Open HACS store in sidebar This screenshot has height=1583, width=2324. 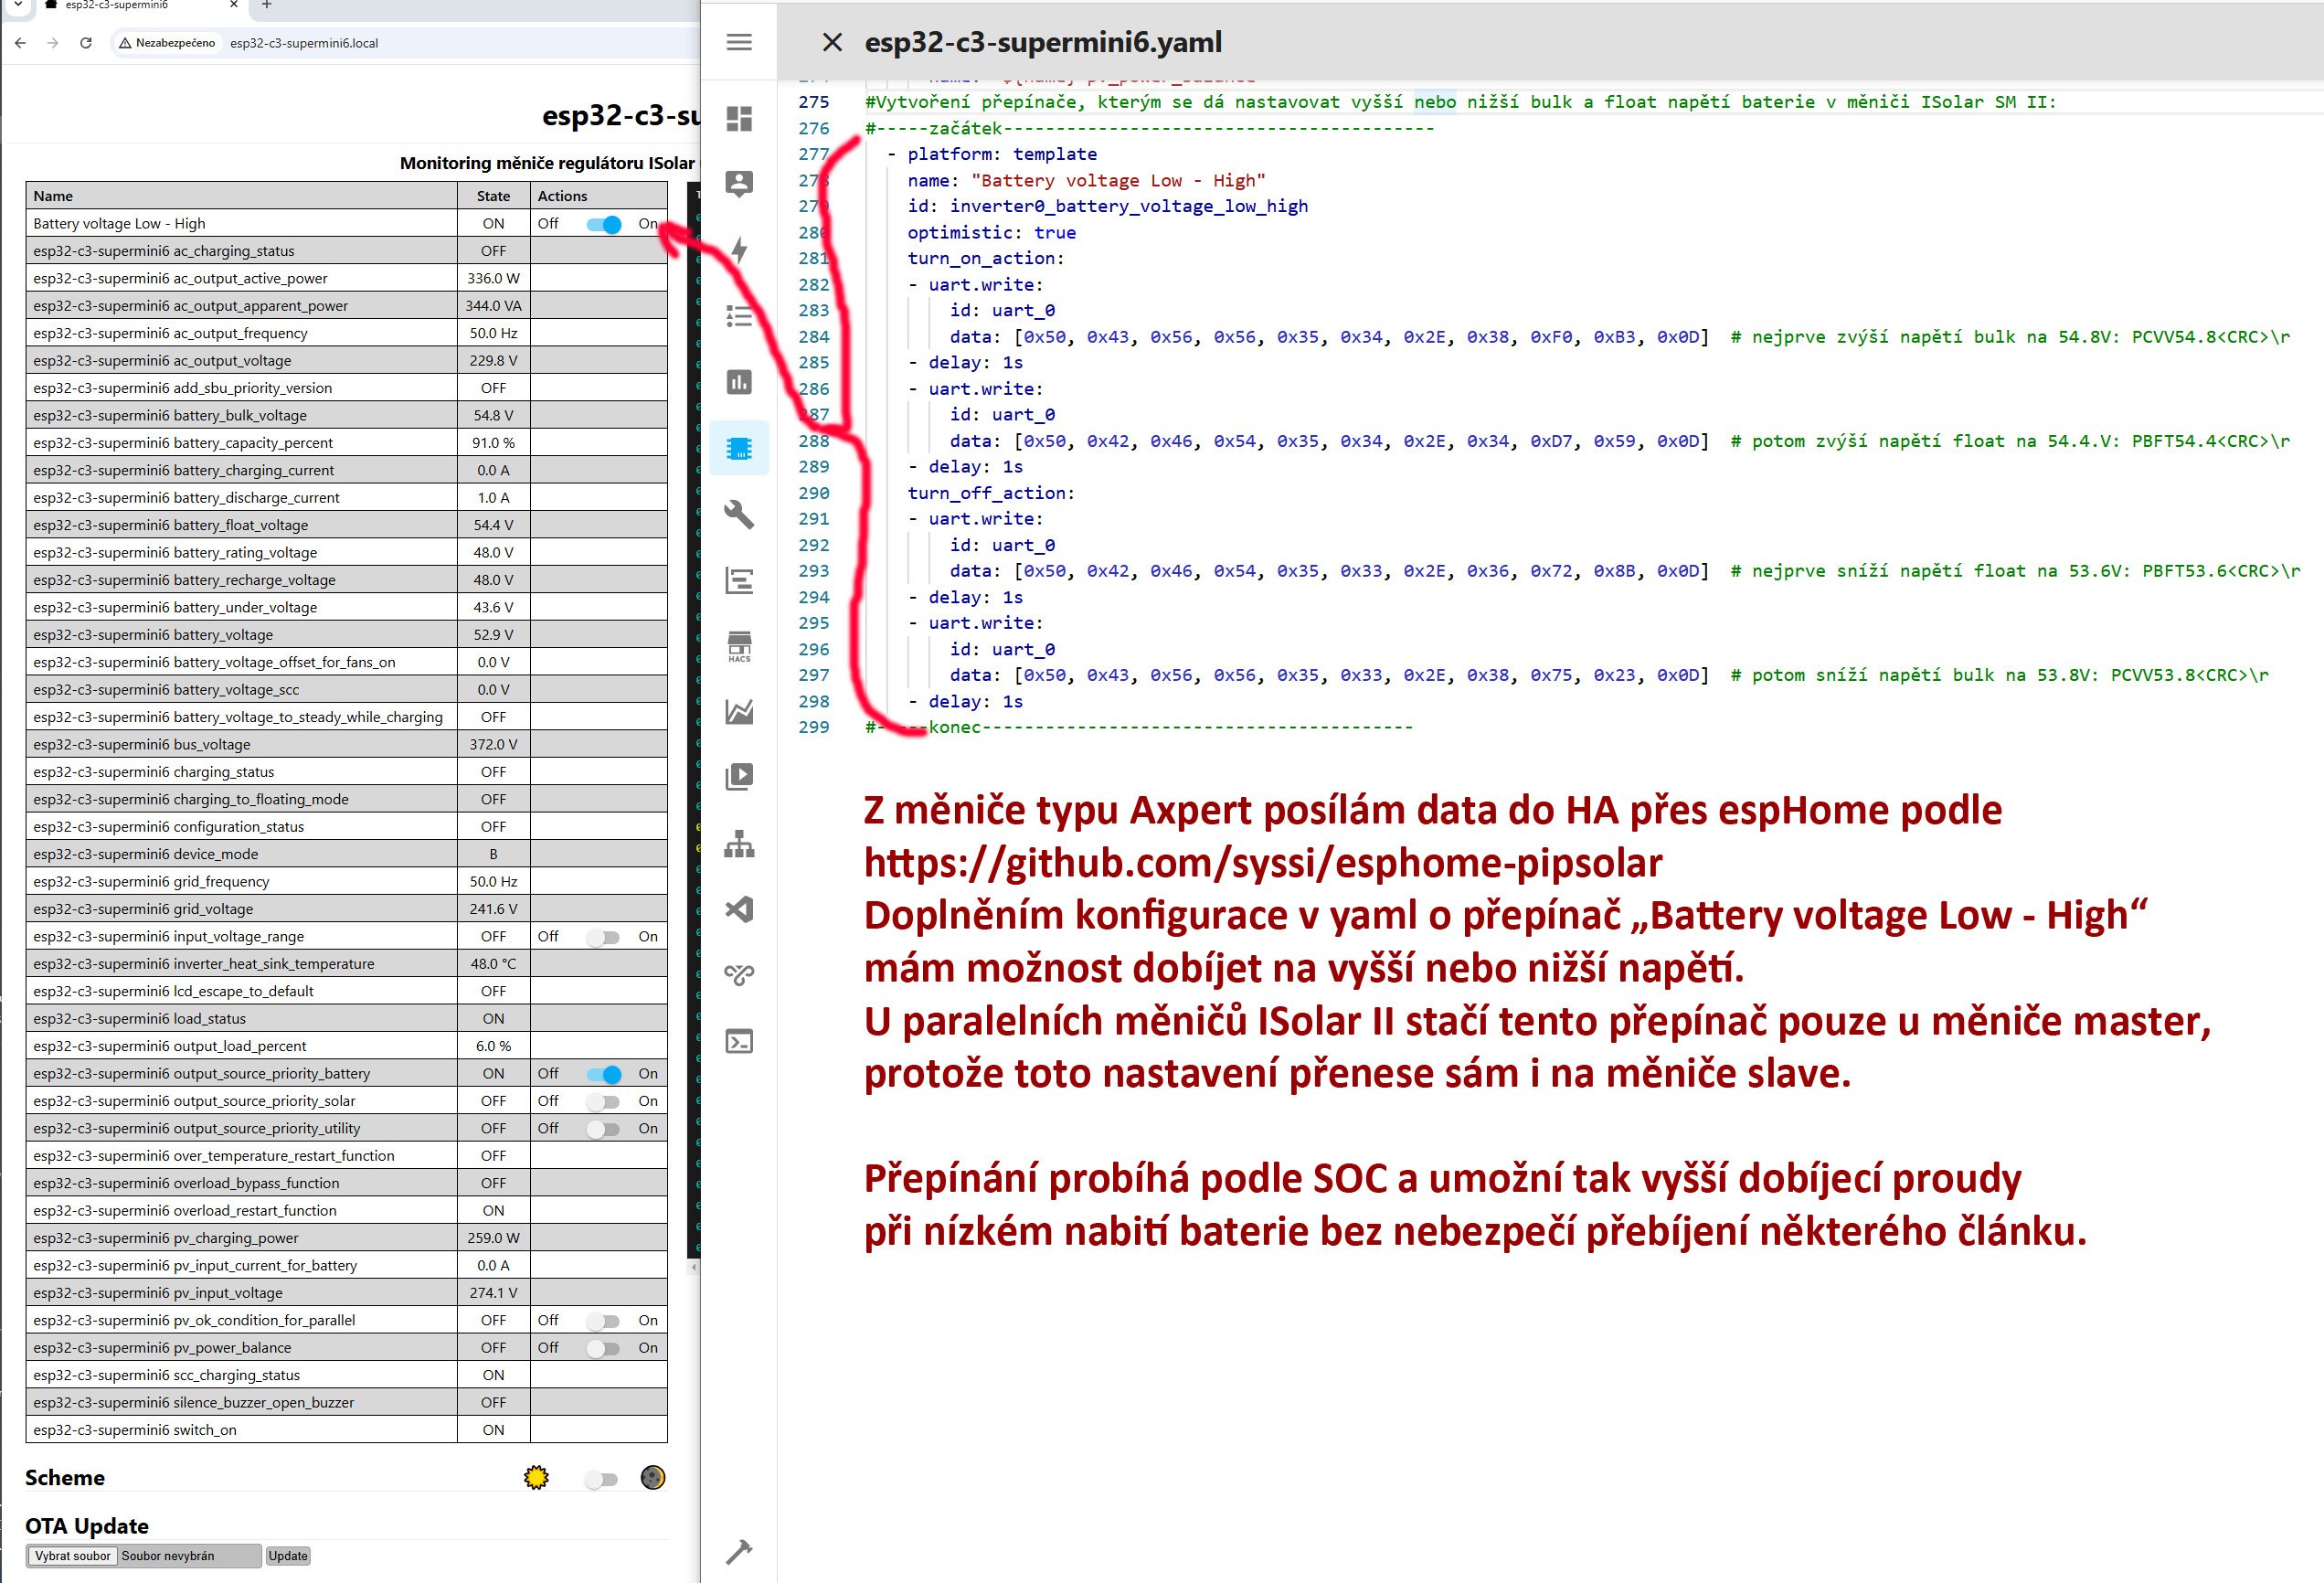coord(739,646)
